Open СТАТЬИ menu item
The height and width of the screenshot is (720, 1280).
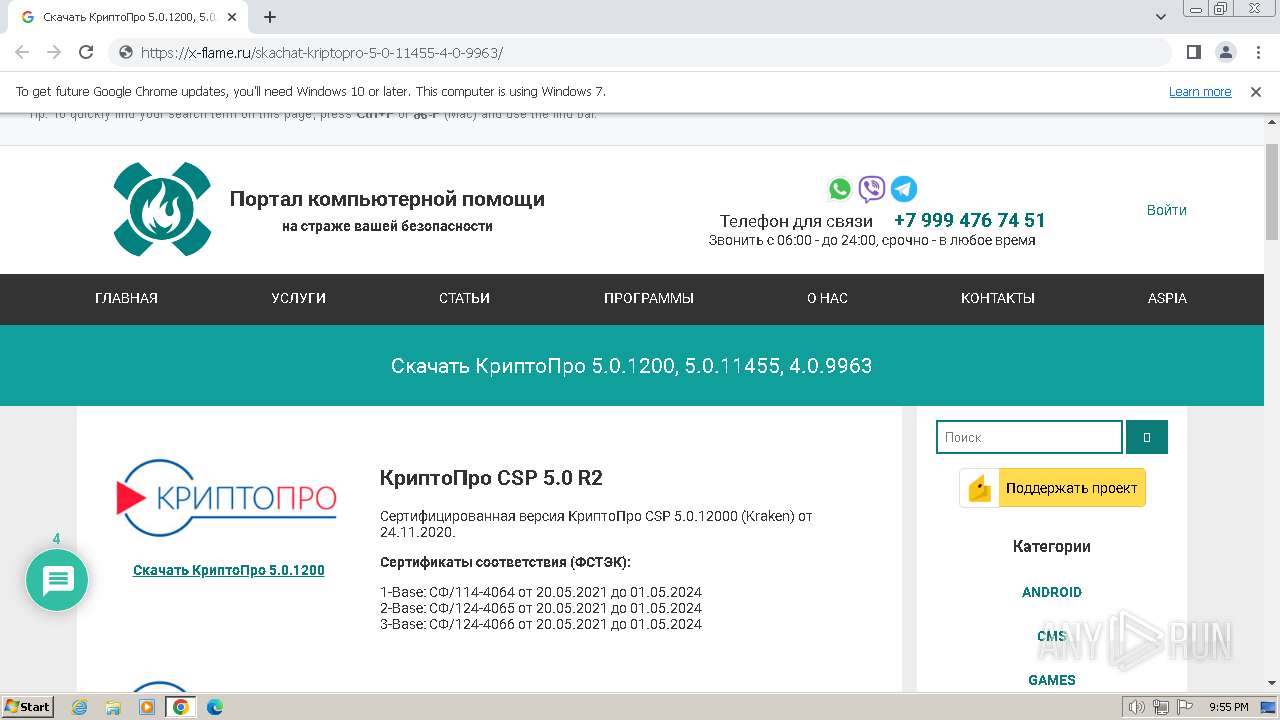464,298
